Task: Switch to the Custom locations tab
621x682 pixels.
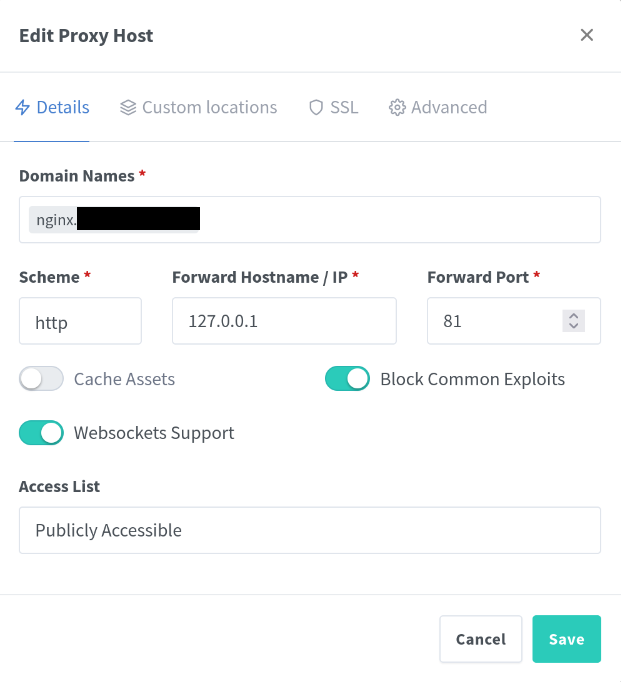Action: 209,108
